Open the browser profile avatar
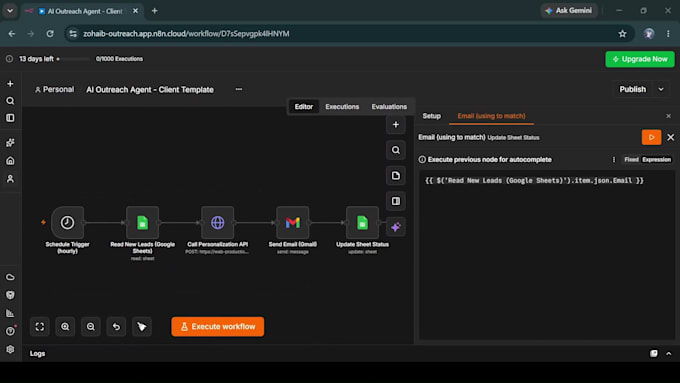 click(649, 33)
